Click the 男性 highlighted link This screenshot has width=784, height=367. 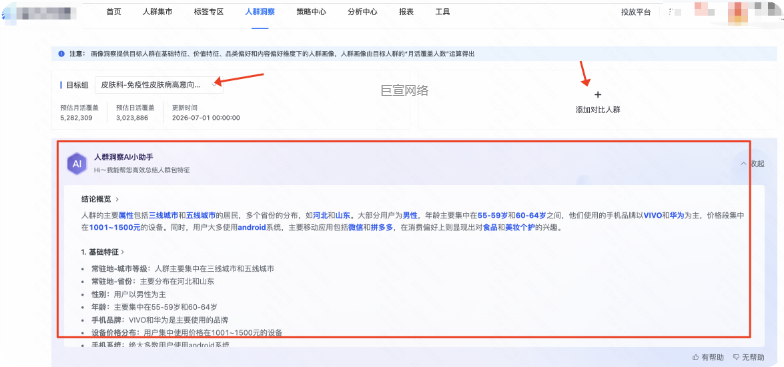click(x=410, y=216)
